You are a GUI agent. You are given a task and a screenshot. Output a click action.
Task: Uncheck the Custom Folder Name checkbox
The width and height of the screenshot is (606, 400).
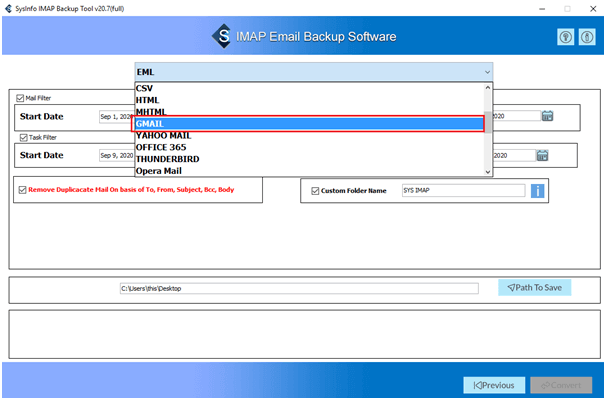(x=316, y=190)
